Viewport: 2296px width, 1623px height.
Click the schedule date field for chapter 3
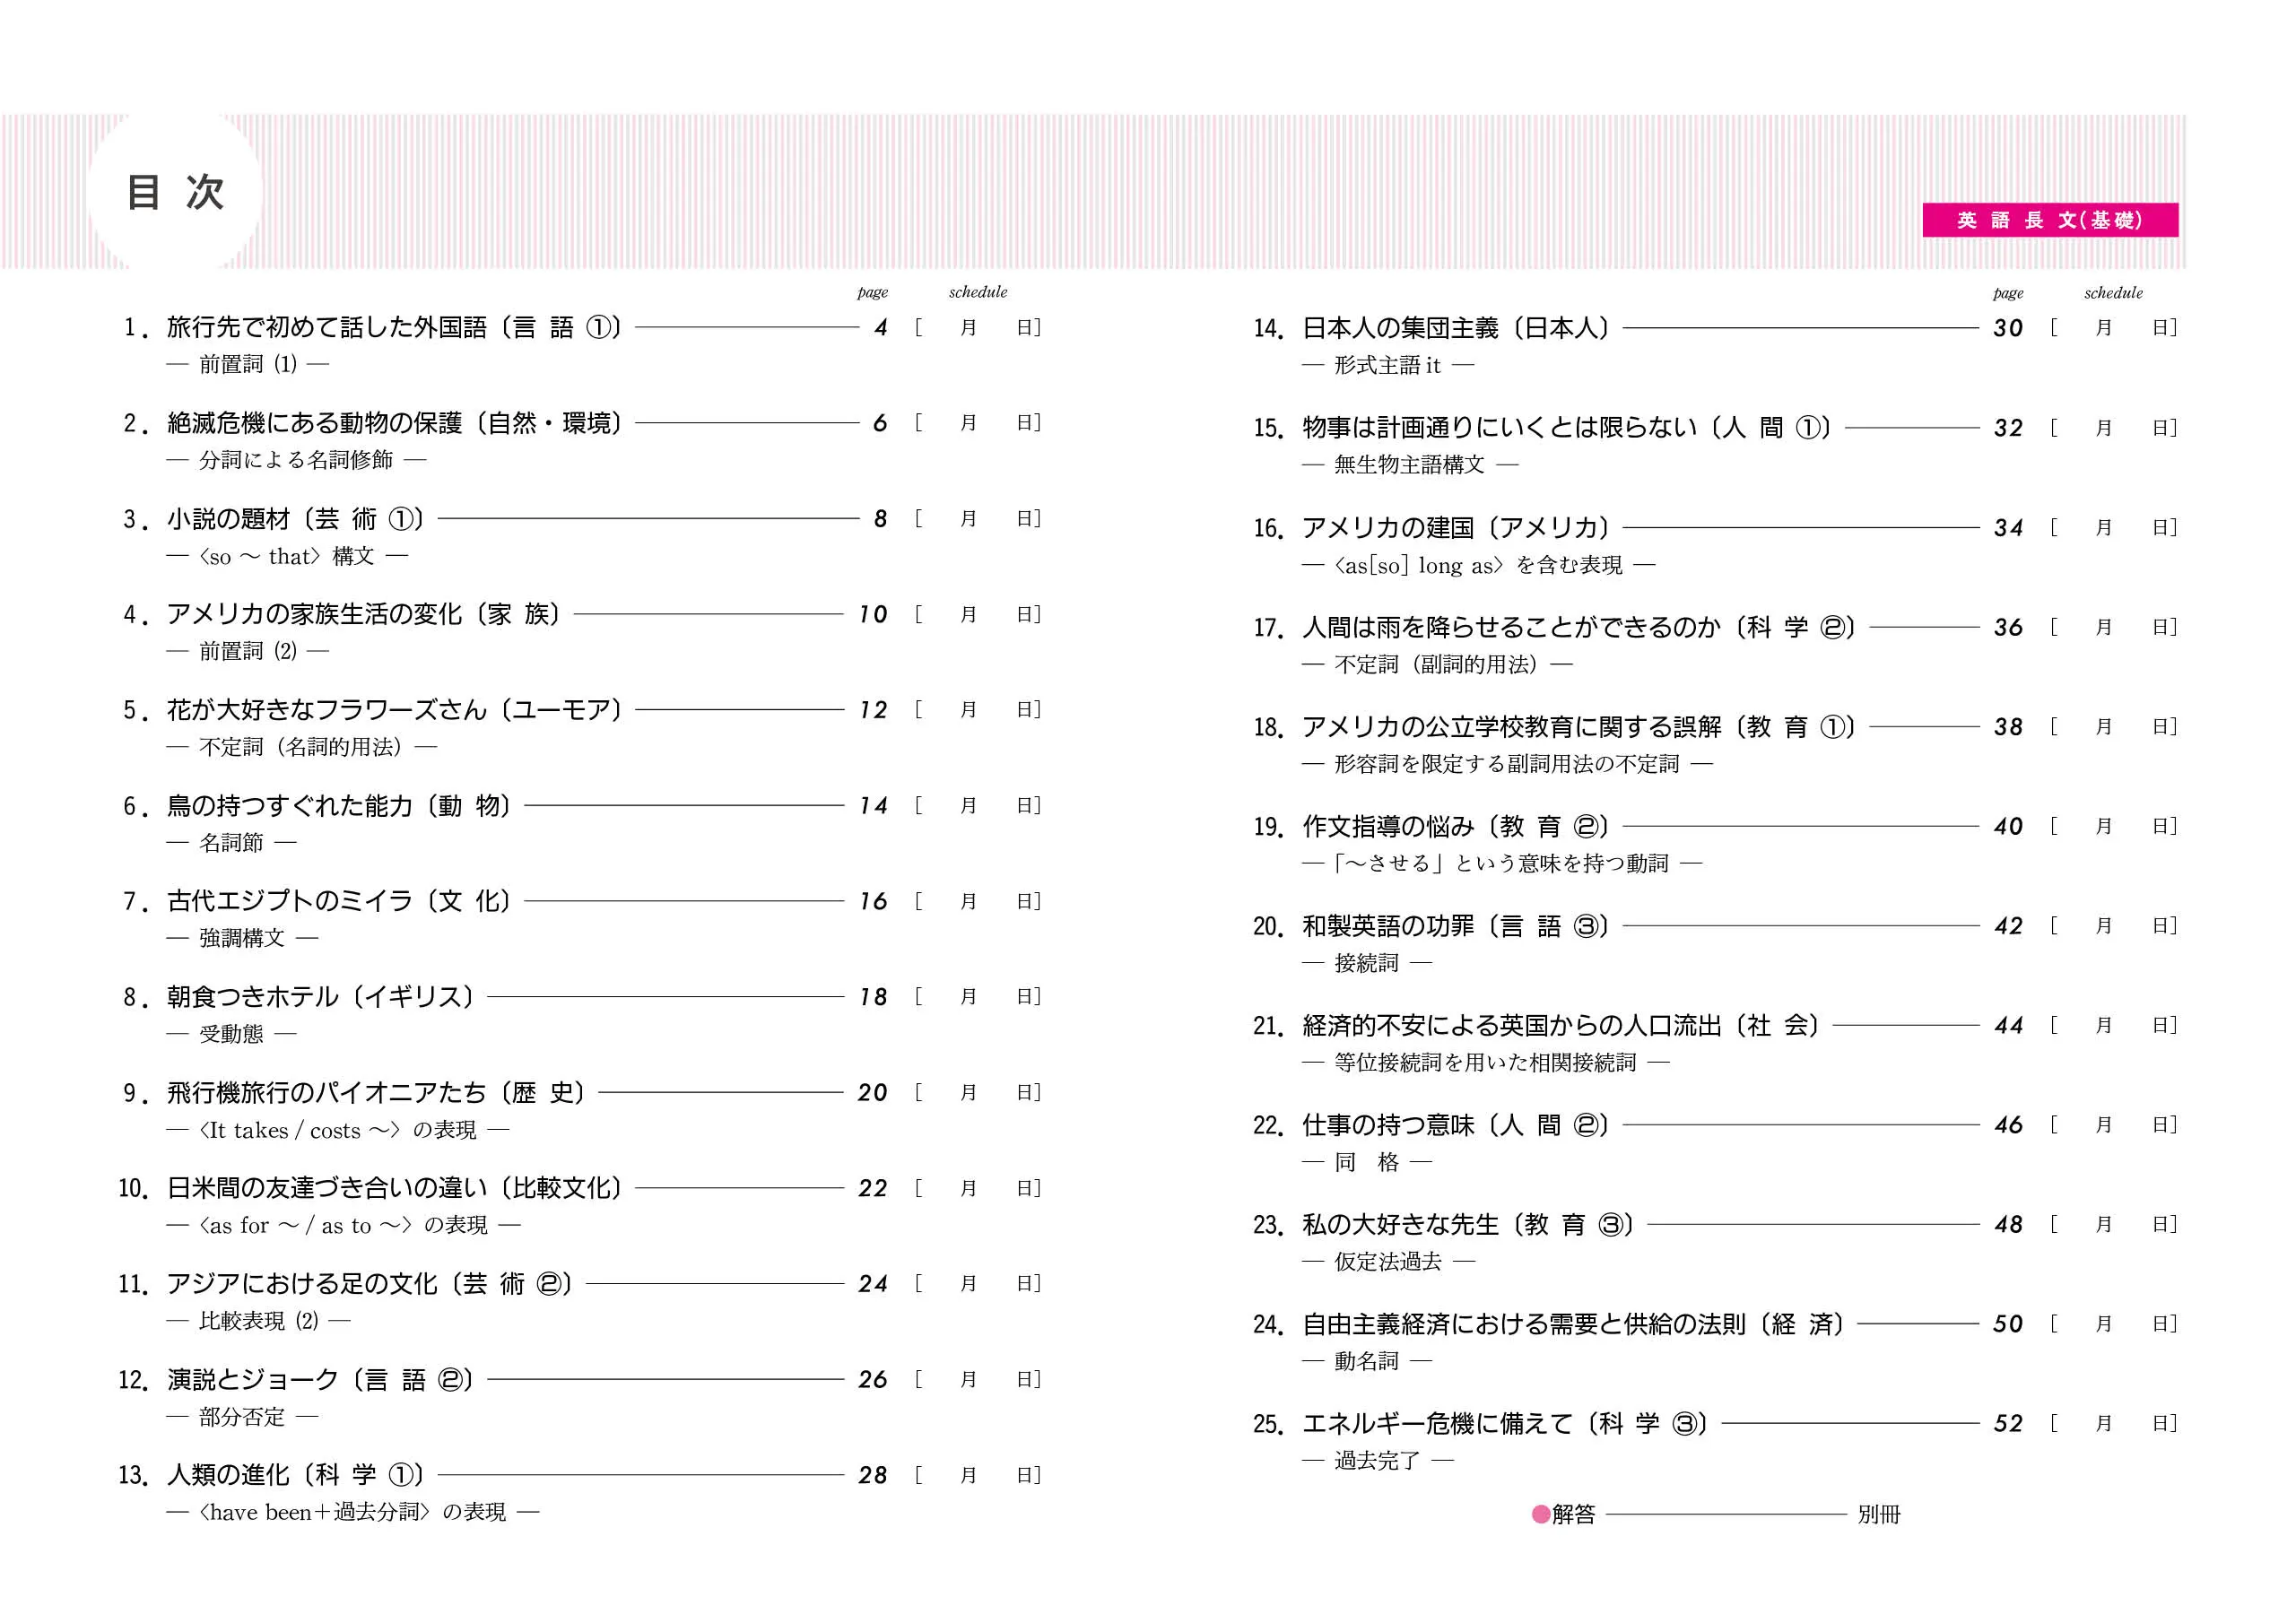(977, 519)
